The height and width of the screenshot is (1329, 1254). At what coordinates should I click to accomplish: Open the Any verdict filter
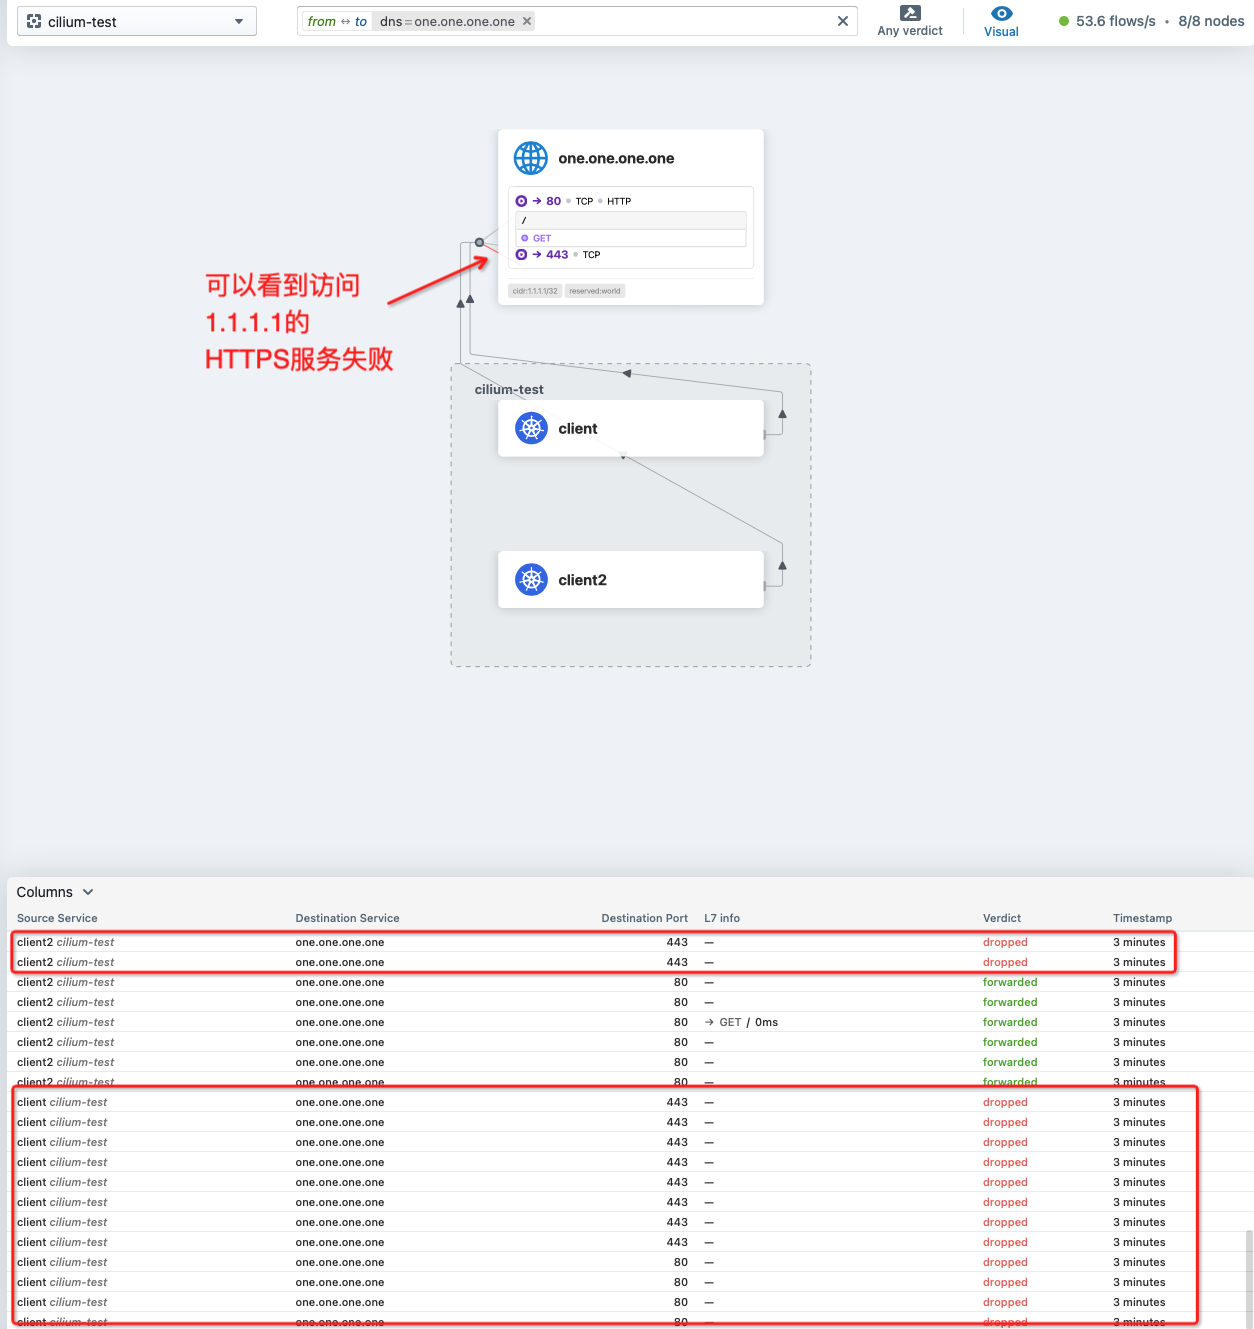tap(910, 21)
